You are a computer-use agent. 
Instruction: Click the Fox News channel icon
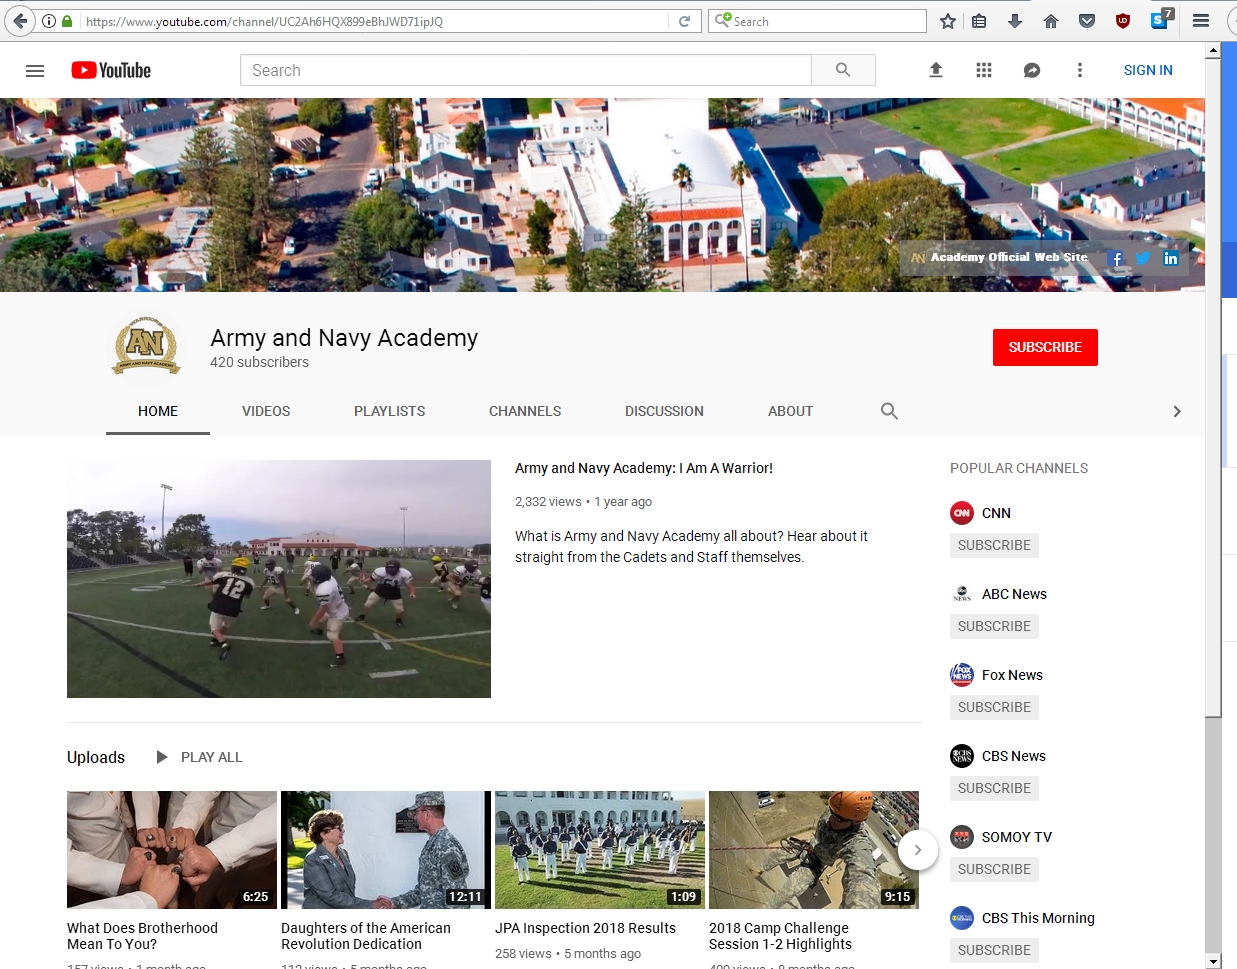[x=962, y=675]
